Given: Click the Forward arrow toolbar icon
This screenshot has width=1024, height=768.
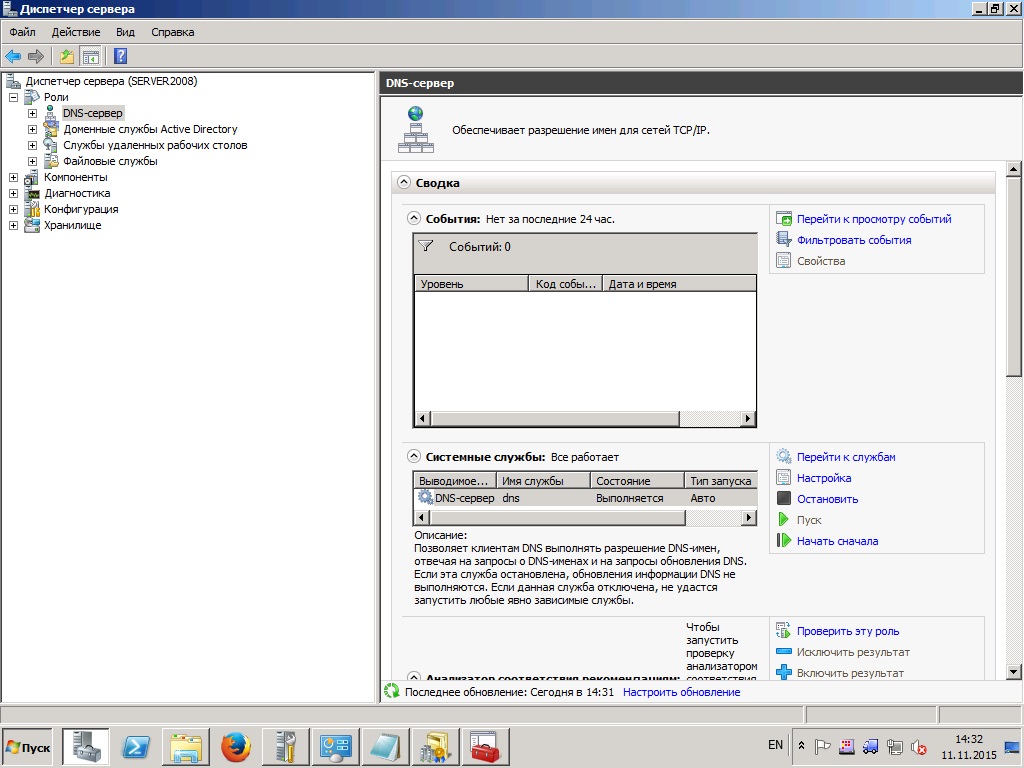Looking at the screenshot, I should (x=36, y=56).
